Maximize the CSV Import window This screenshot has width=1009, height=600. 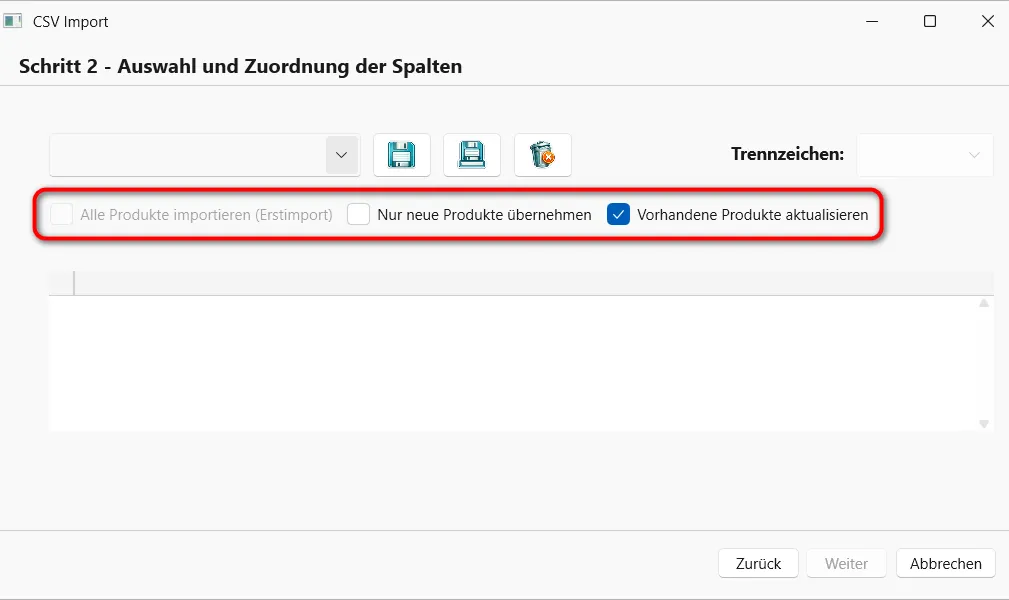pyautogui.click(x=930, y=21)
